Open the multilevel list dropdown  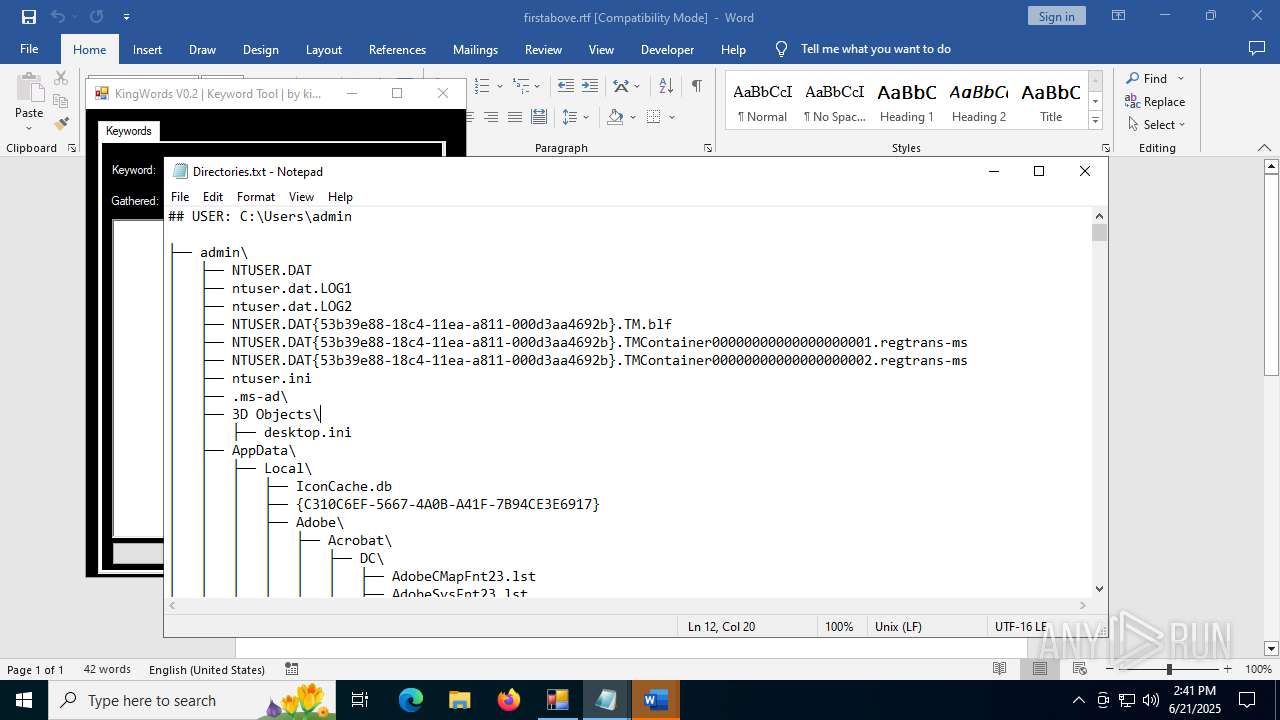pyautogui.click(x=537, y=86)
